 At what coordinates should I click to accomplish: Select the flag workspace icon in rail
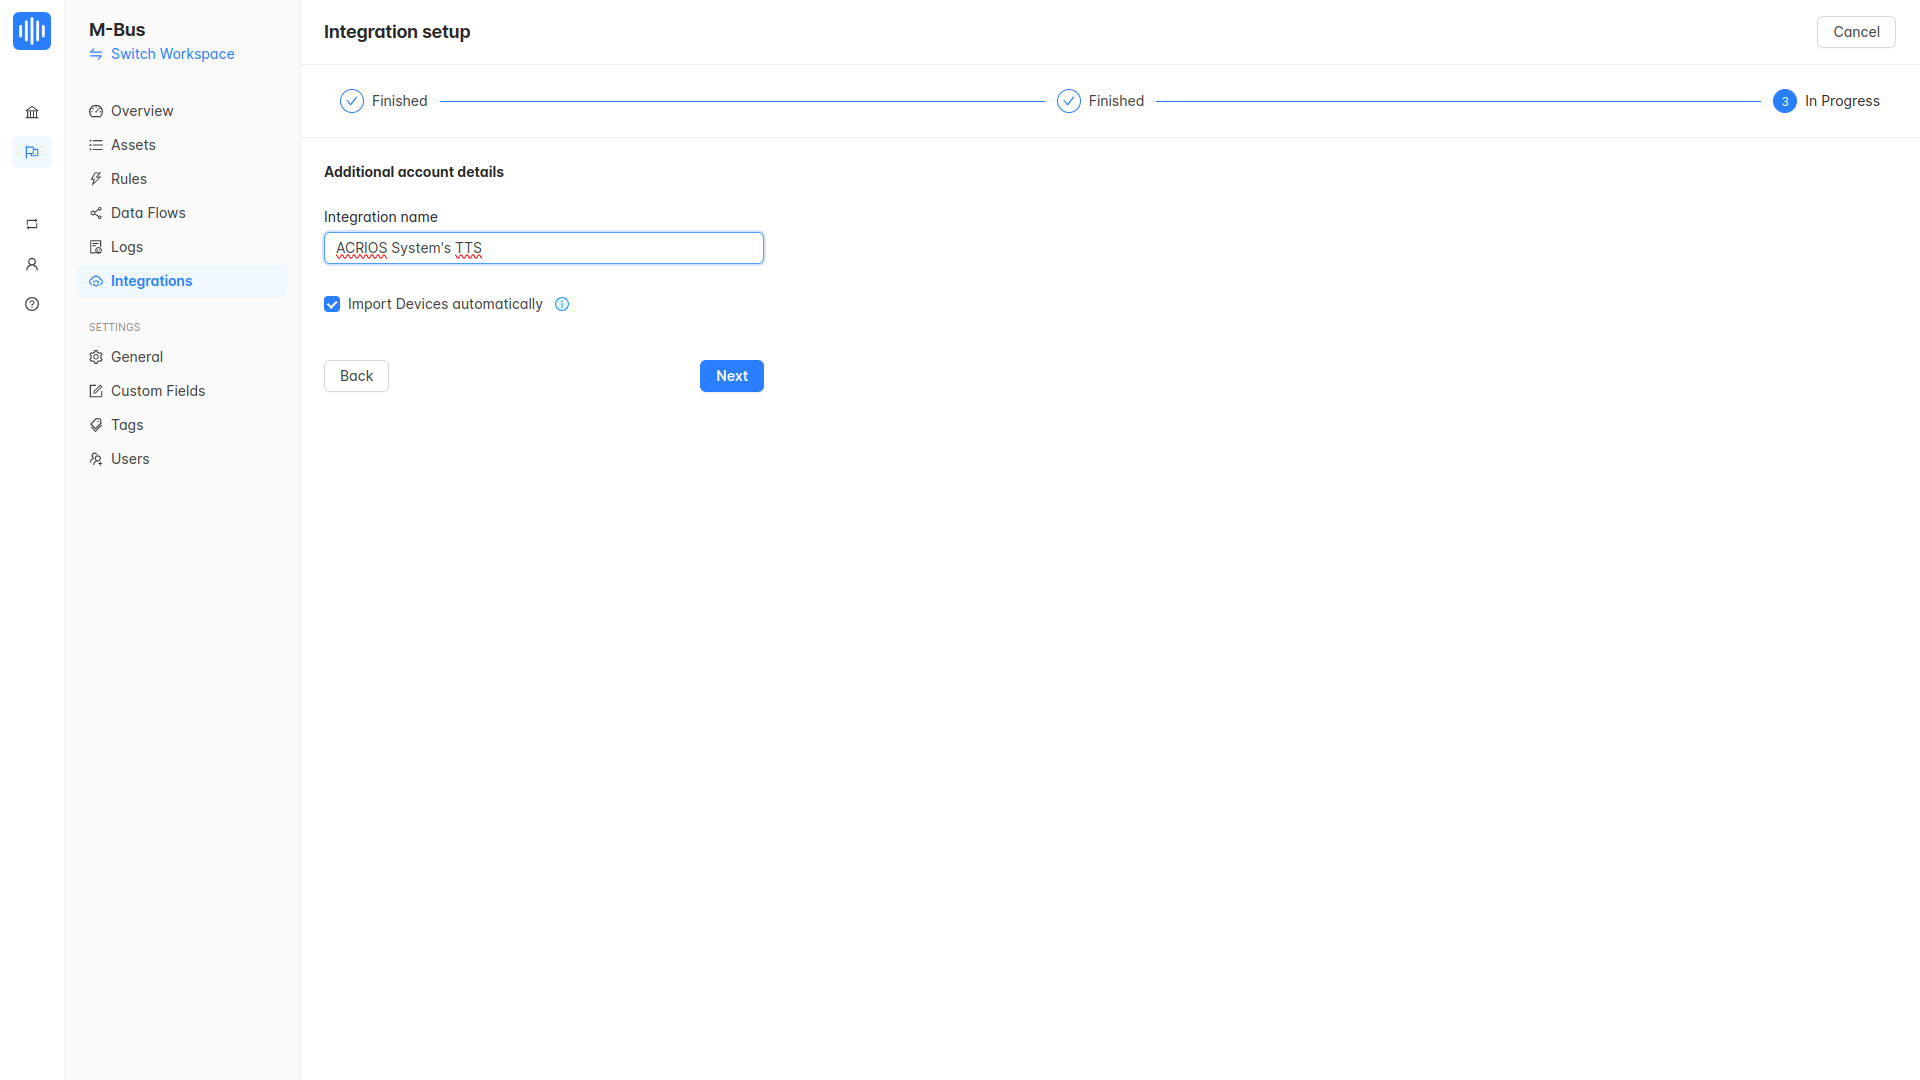[x=32, y=152]
